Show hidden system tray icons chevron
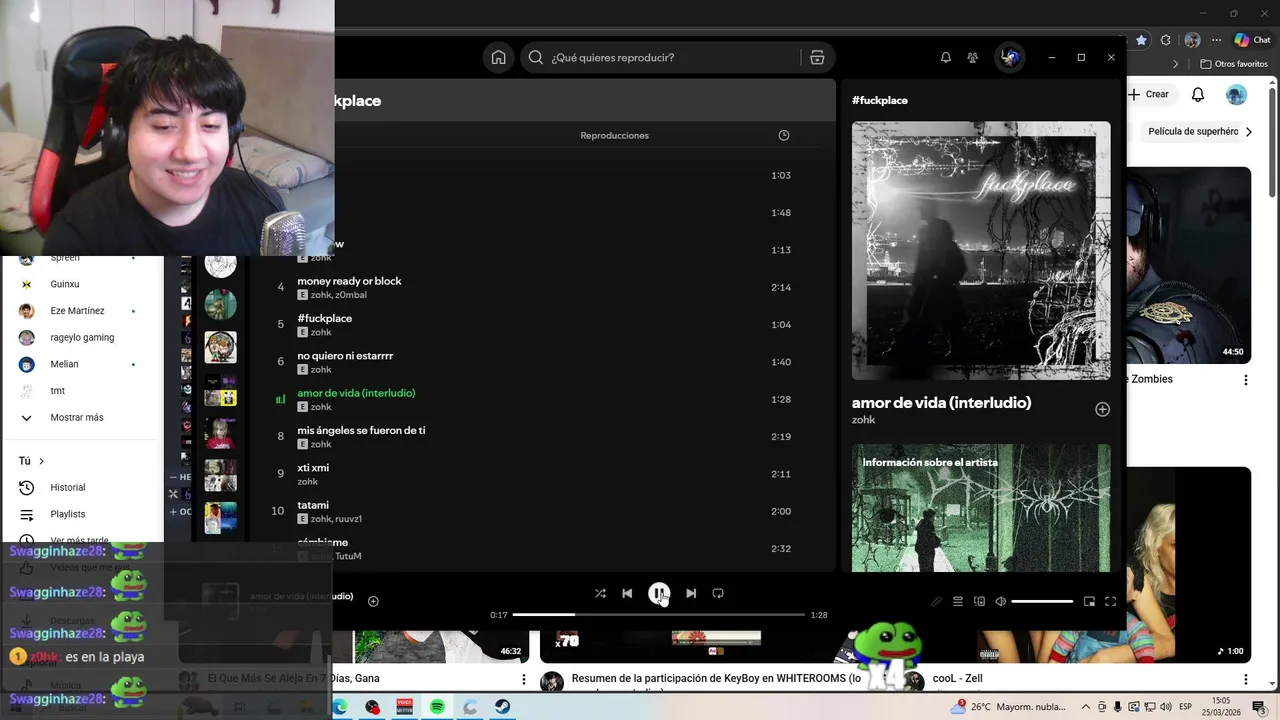 [x=1086, y=707]
